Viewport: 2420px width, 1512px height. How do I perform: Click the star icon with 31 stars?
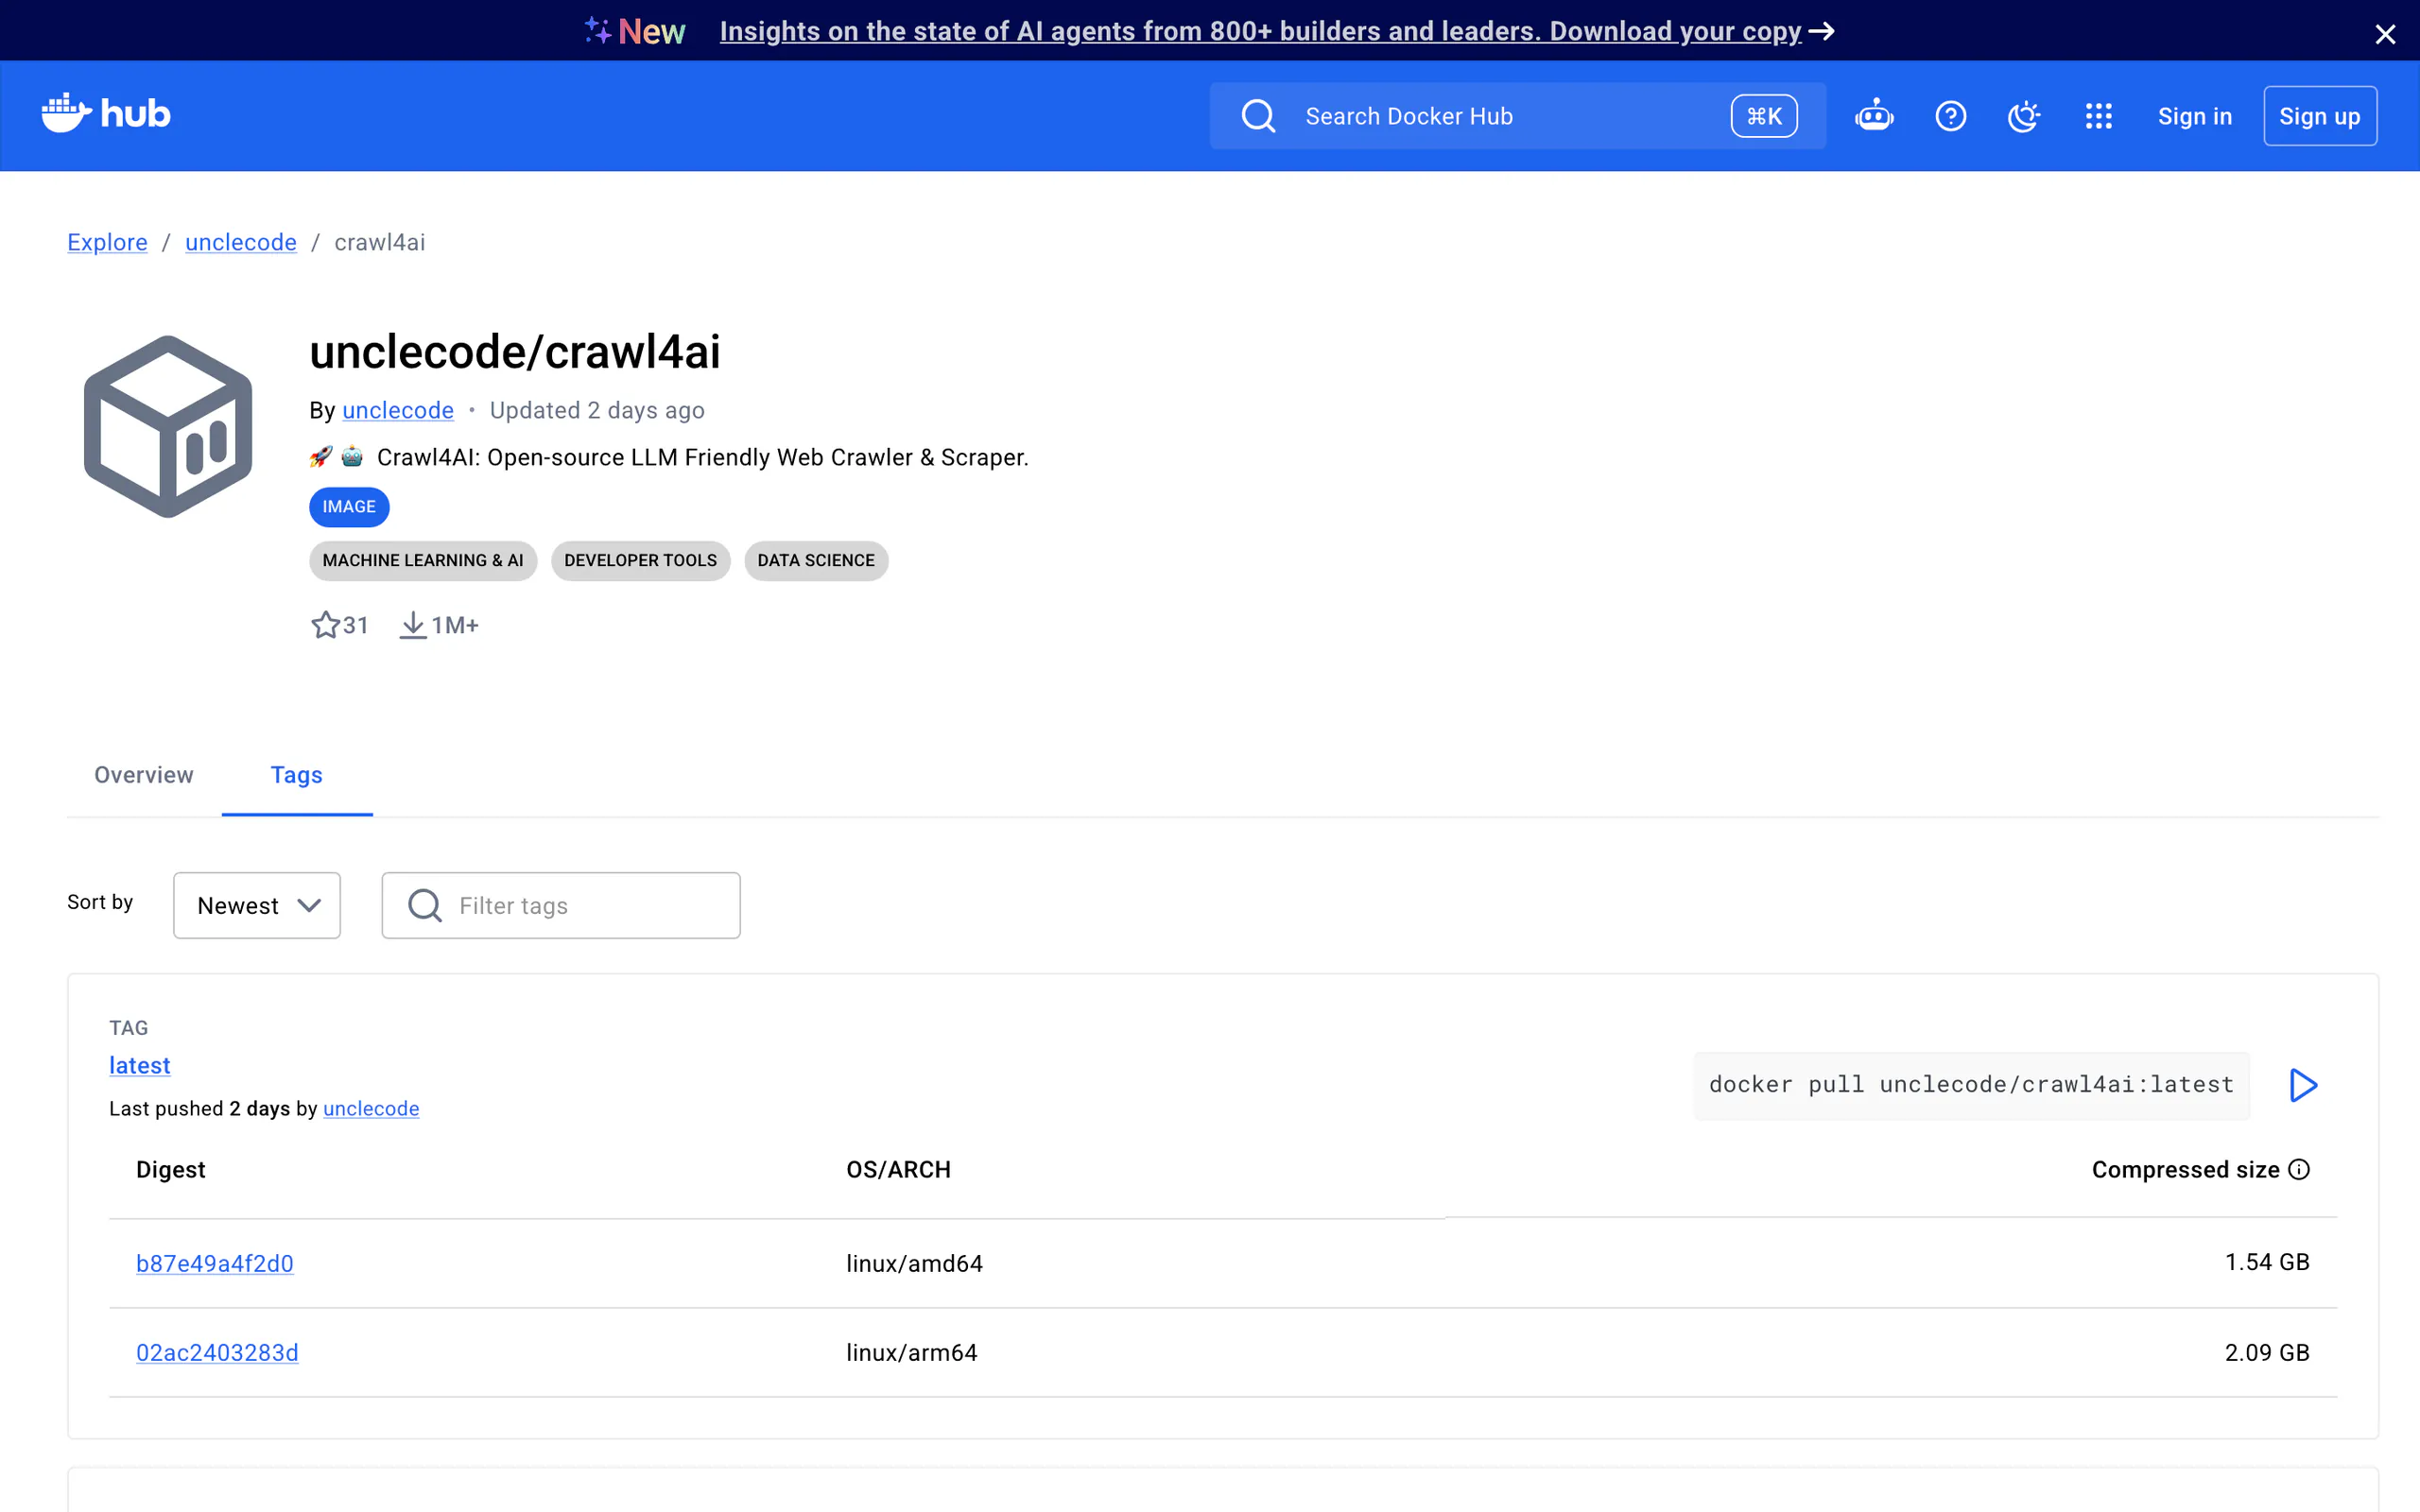(x=325, y=625)
